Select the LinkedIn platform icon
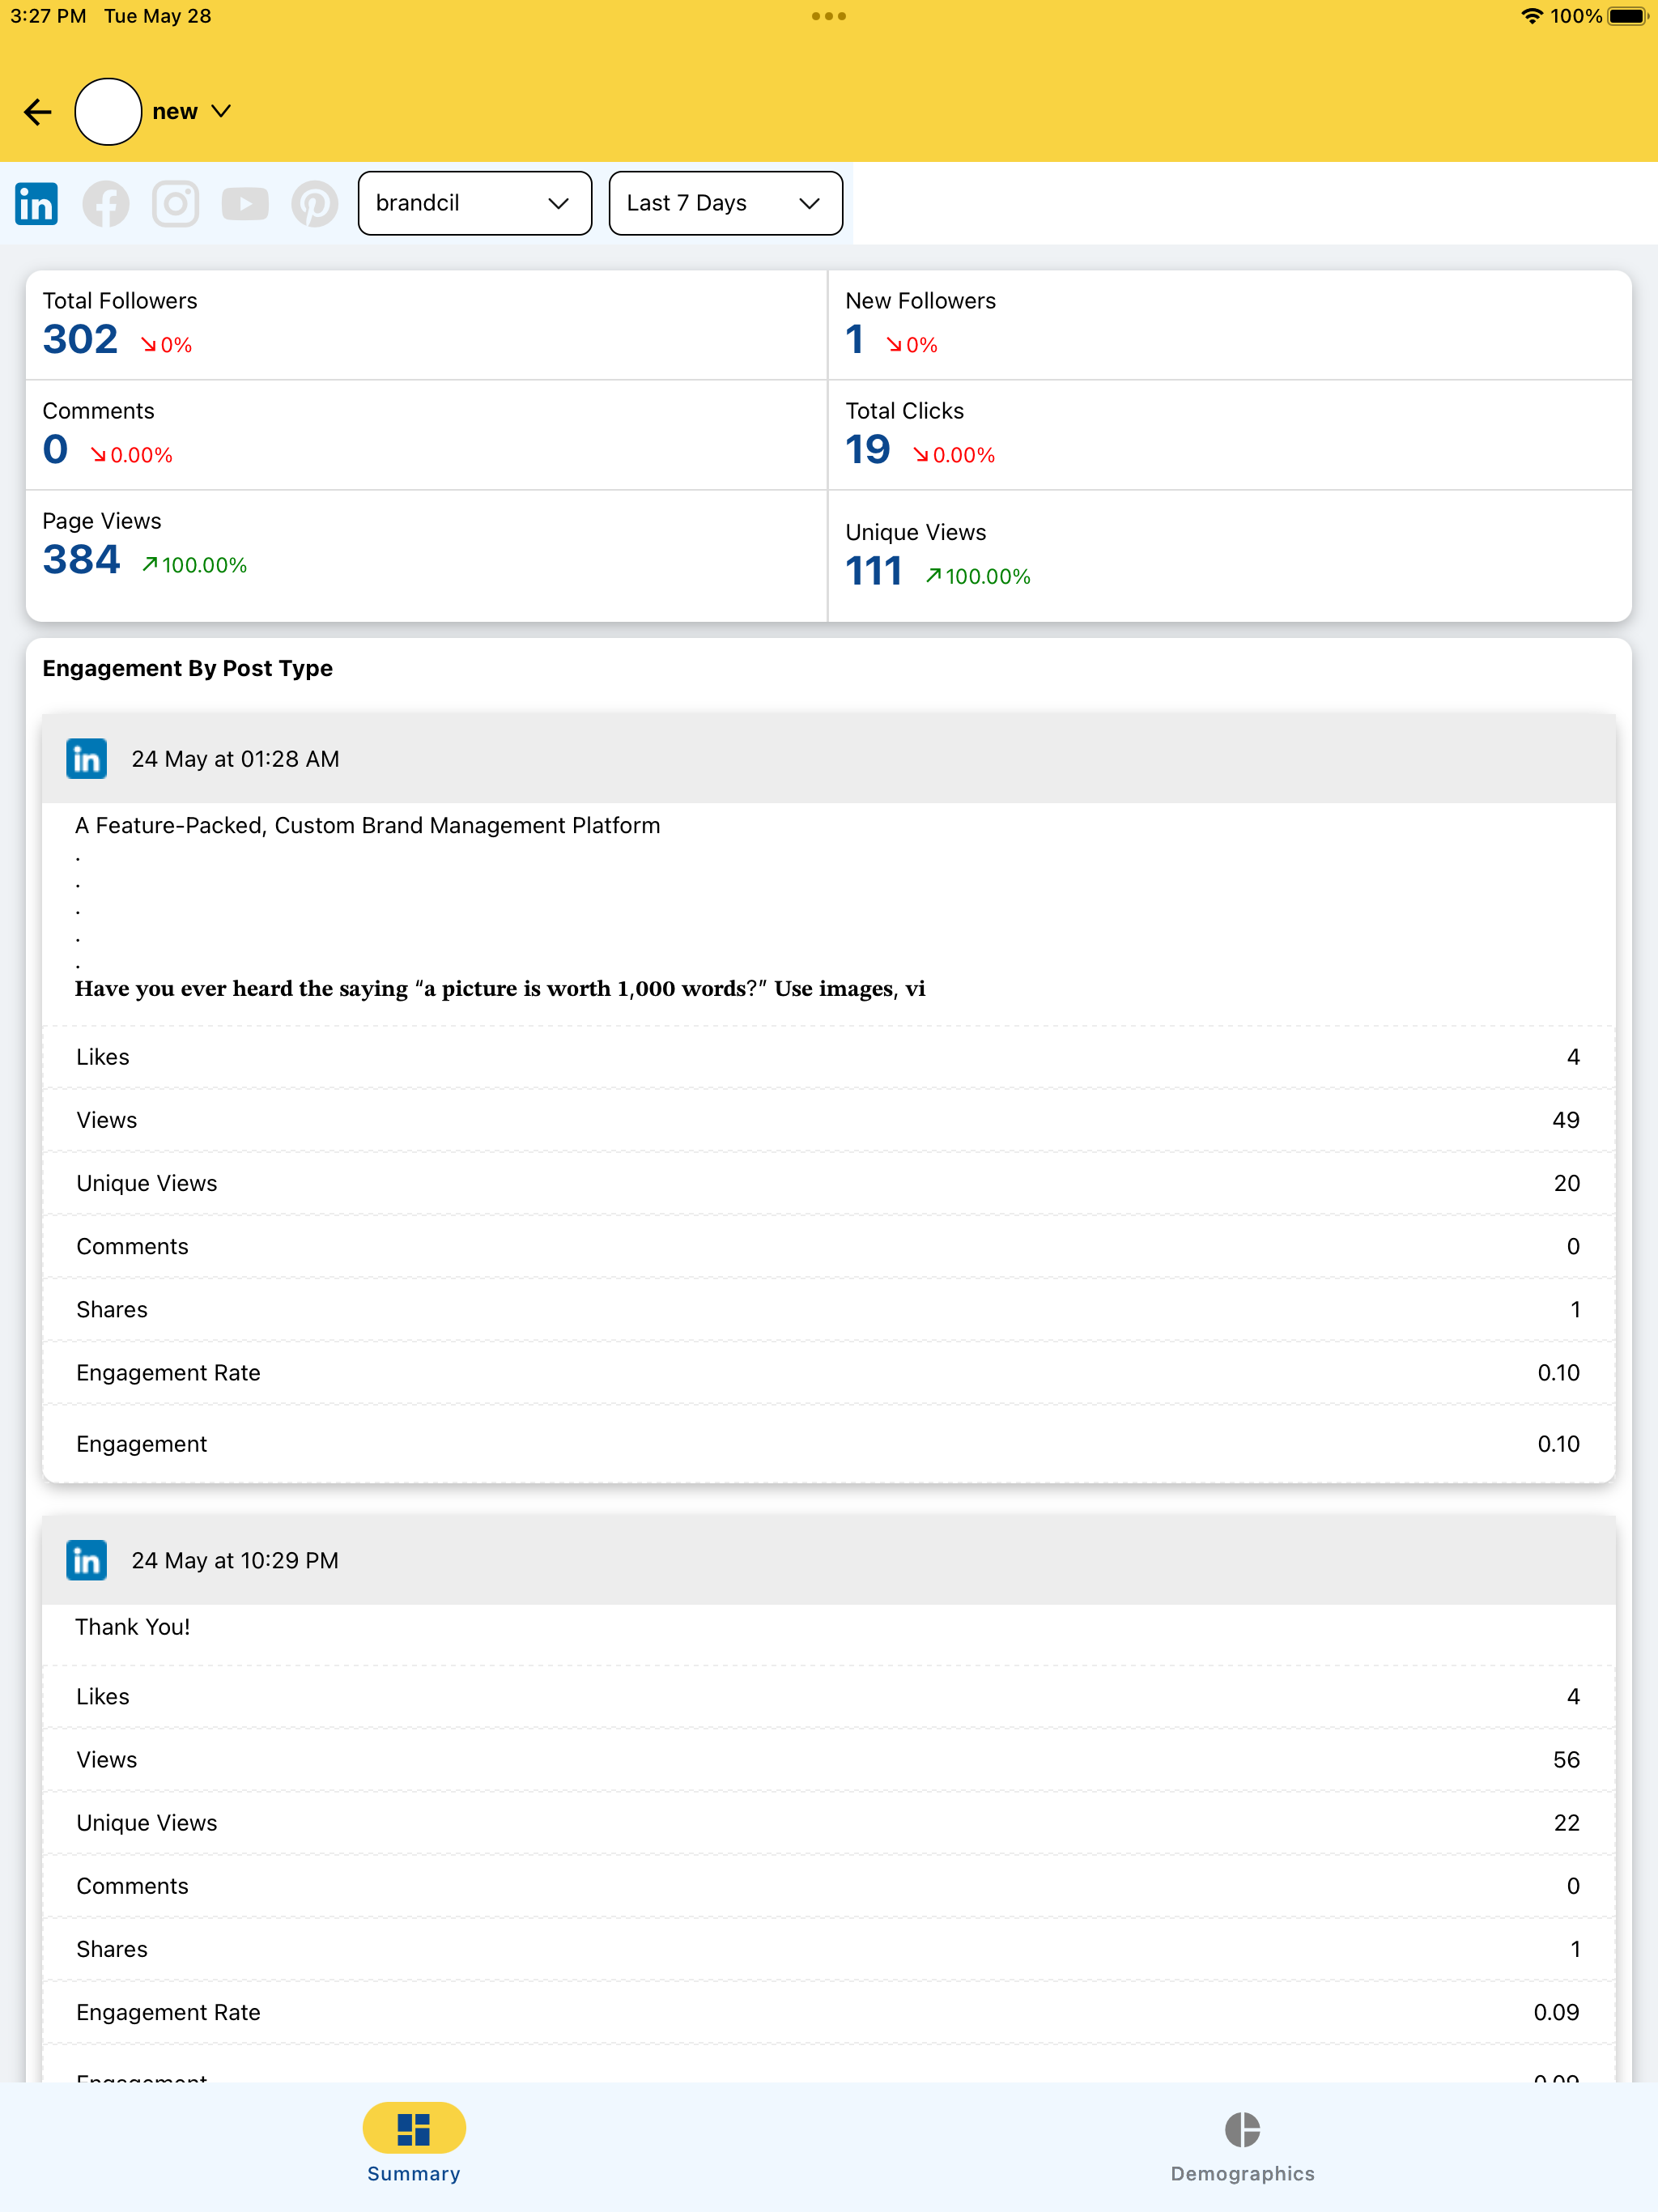 [x=37, y=203]
